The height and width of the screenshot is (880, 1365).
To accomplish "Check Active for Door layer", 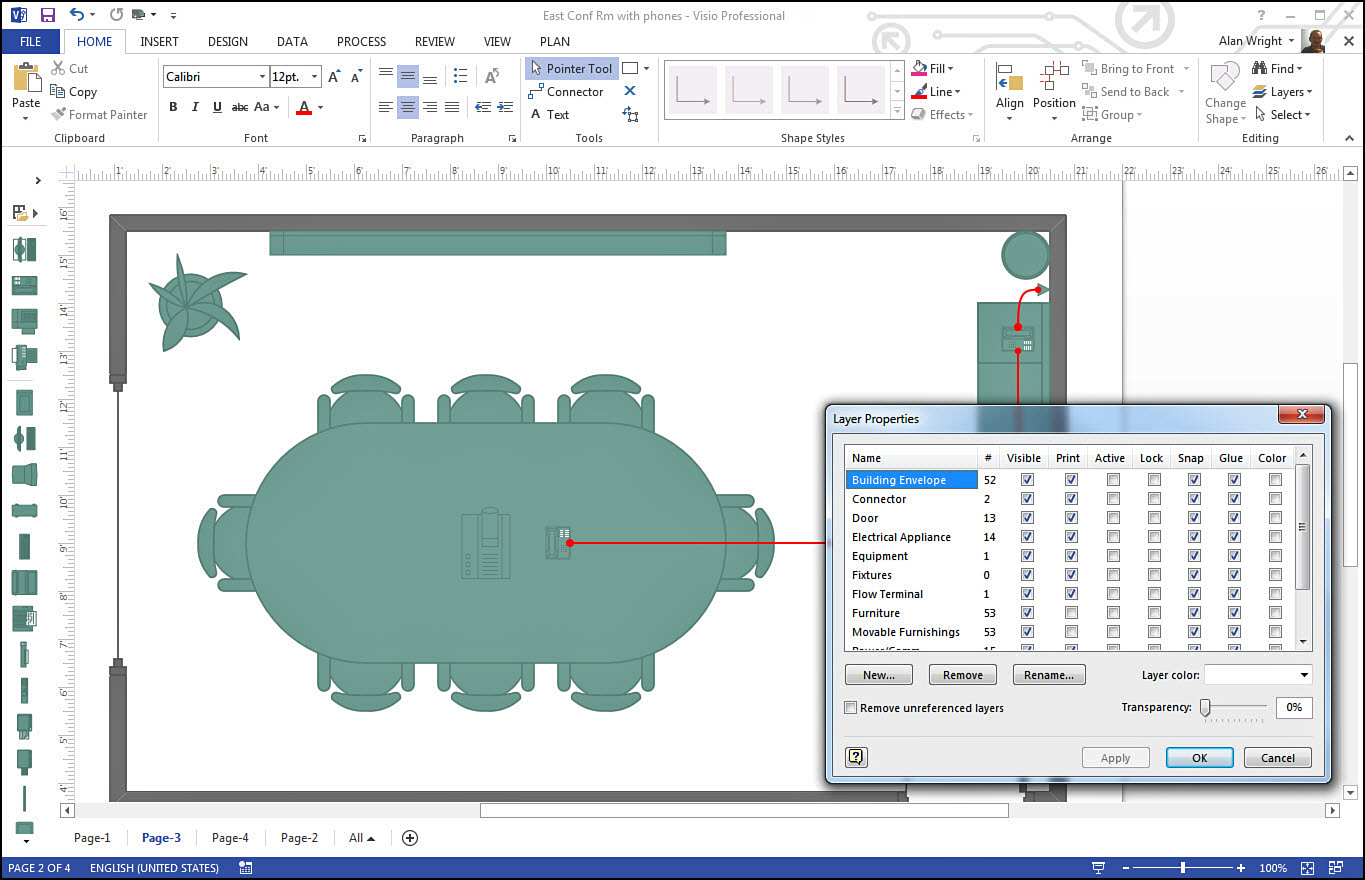I will [x=1113, y=518].
